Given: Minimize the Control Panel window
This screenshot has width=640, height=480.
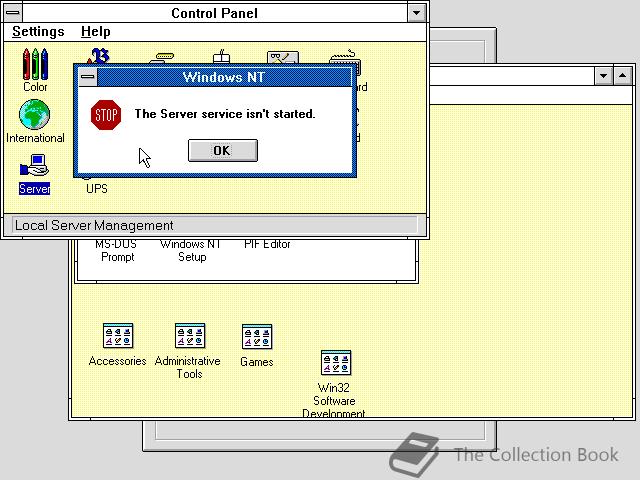Looking at the screenshot, I should 416,13.
